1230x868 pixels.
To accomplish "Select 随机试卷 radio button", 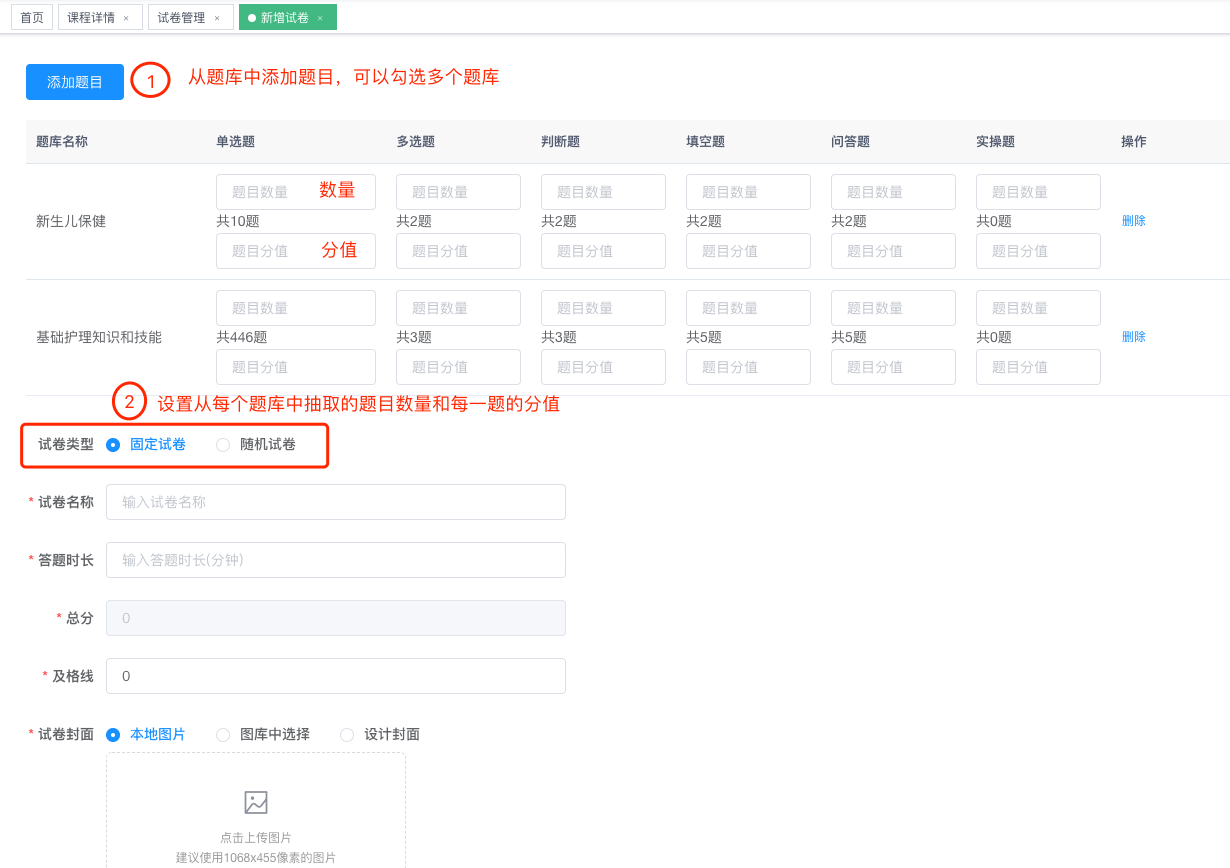I will point(223,445).
